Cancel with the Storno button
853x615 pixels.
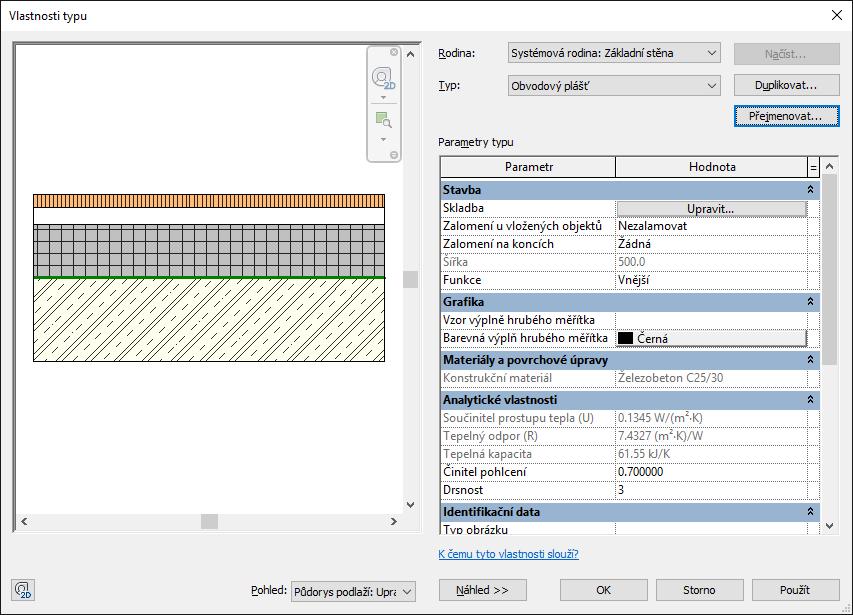[699, 590]
